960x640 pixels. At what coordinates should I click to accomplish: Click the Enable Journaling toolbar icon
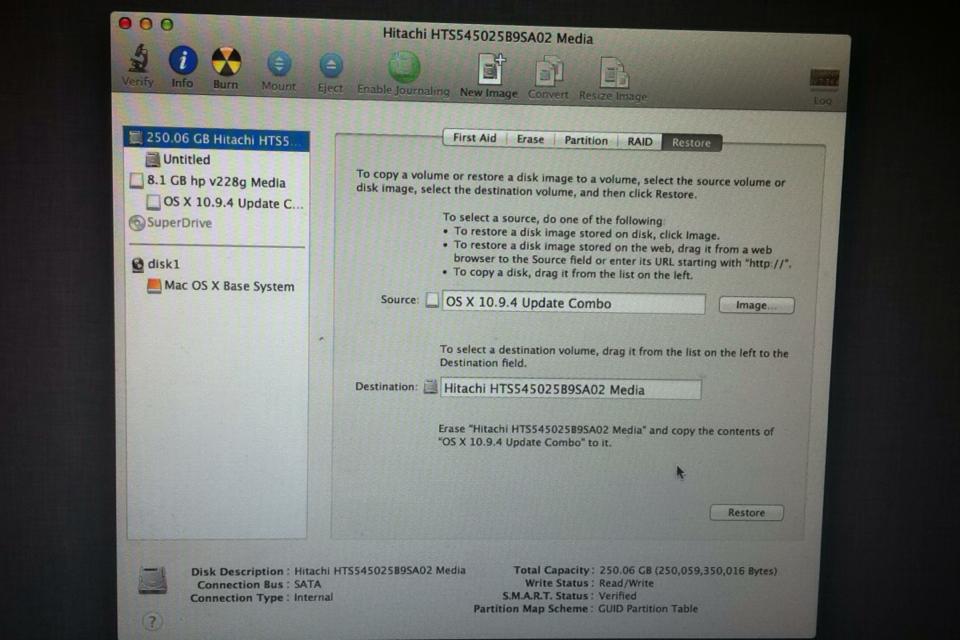point(403,67)
